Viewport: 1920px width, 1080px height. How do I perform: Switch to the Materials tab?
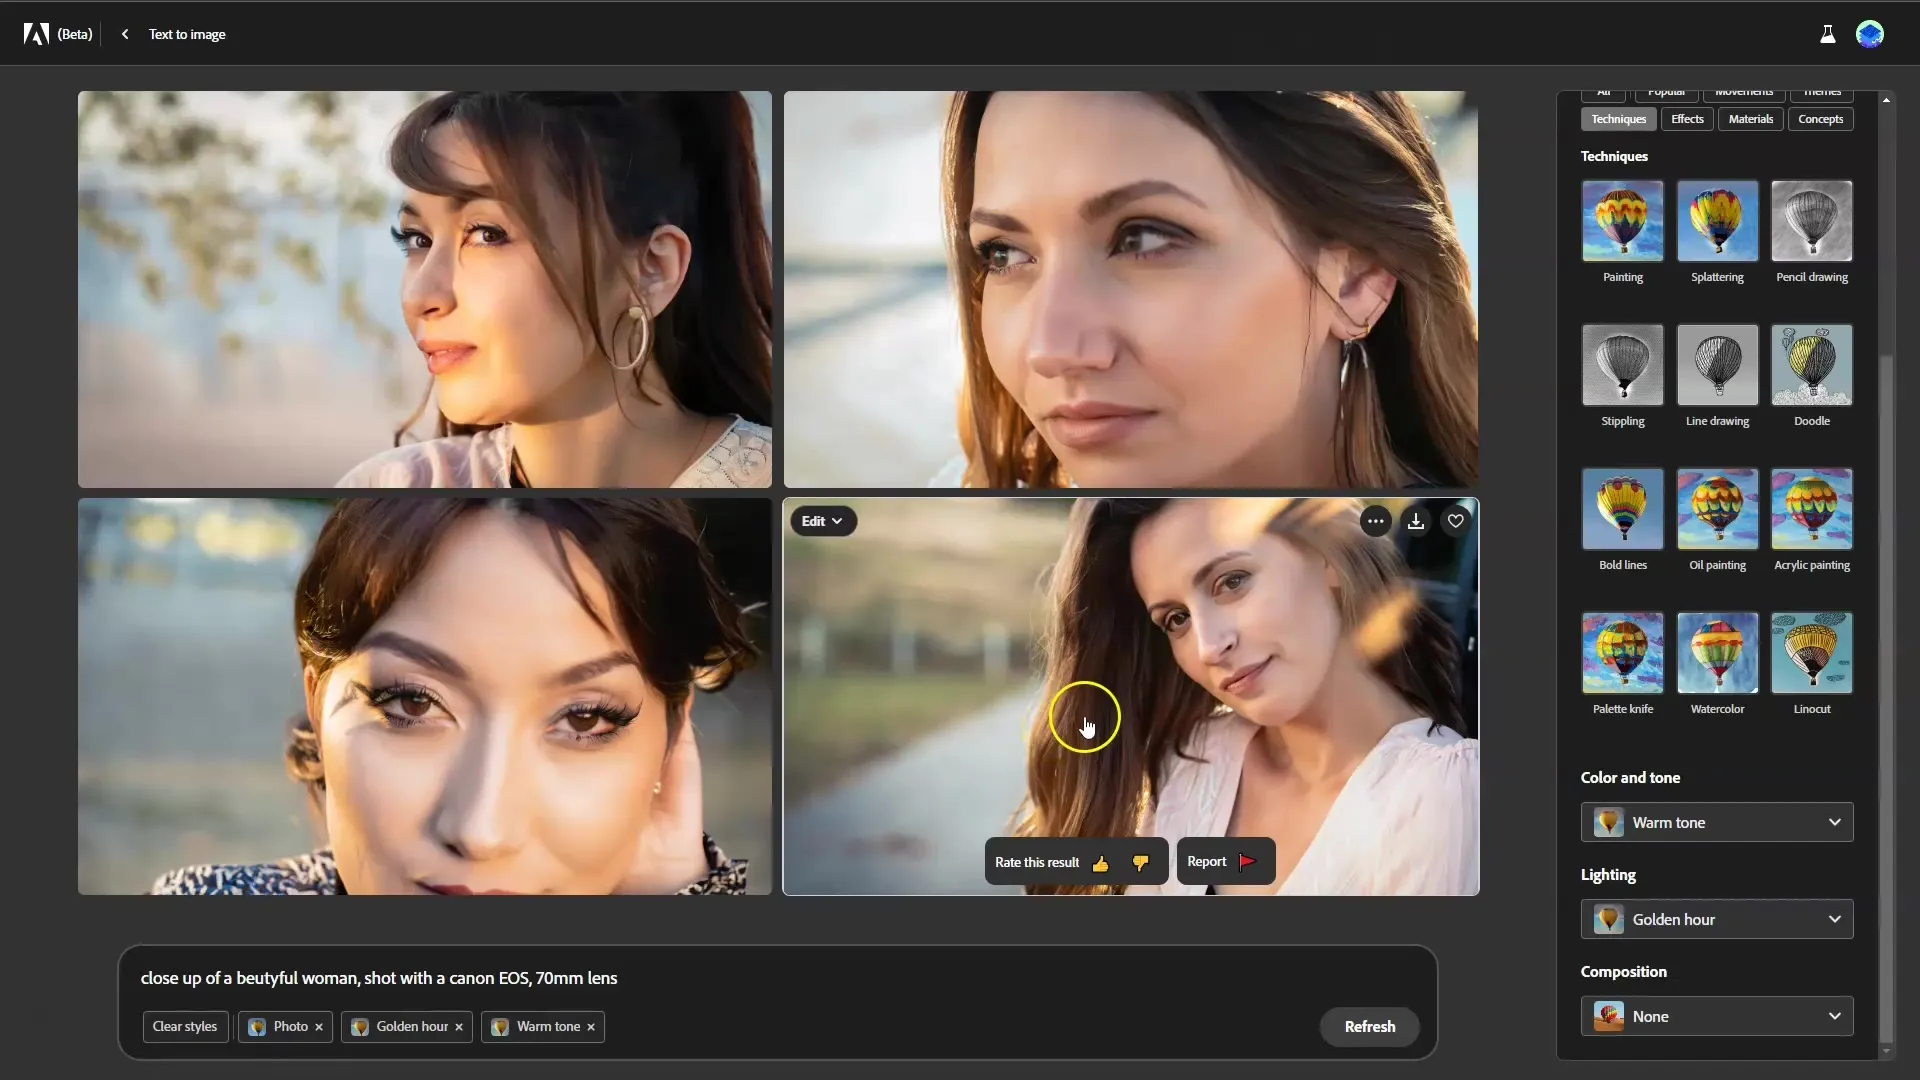point(1750,119)
